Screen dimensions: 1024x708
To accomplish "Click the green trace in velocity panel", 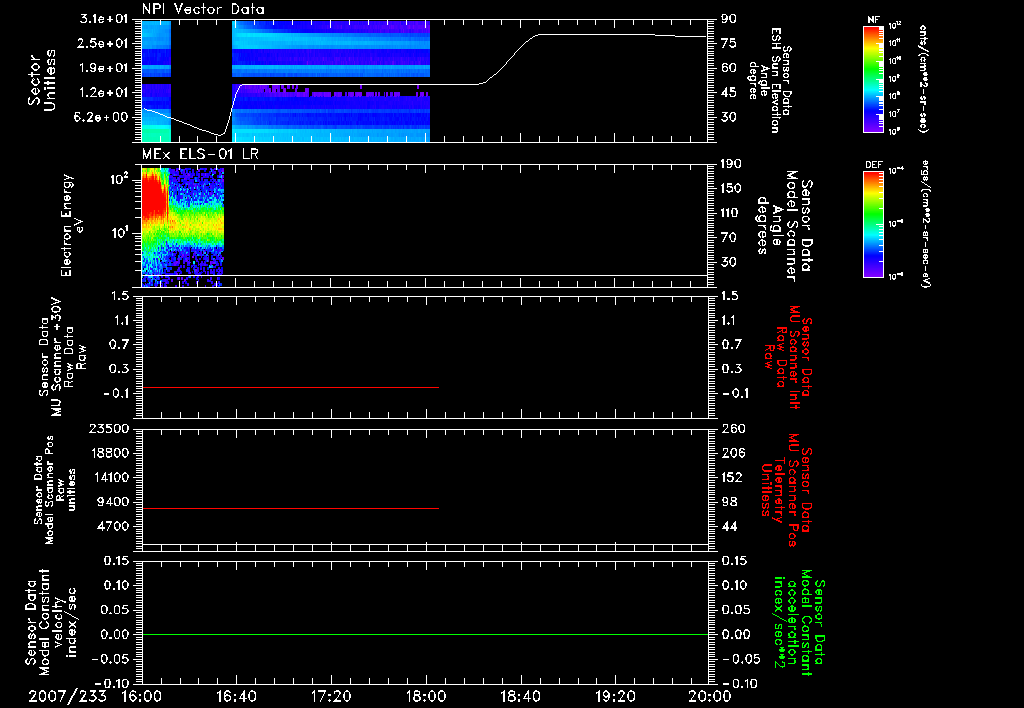I will click(425, 634).
